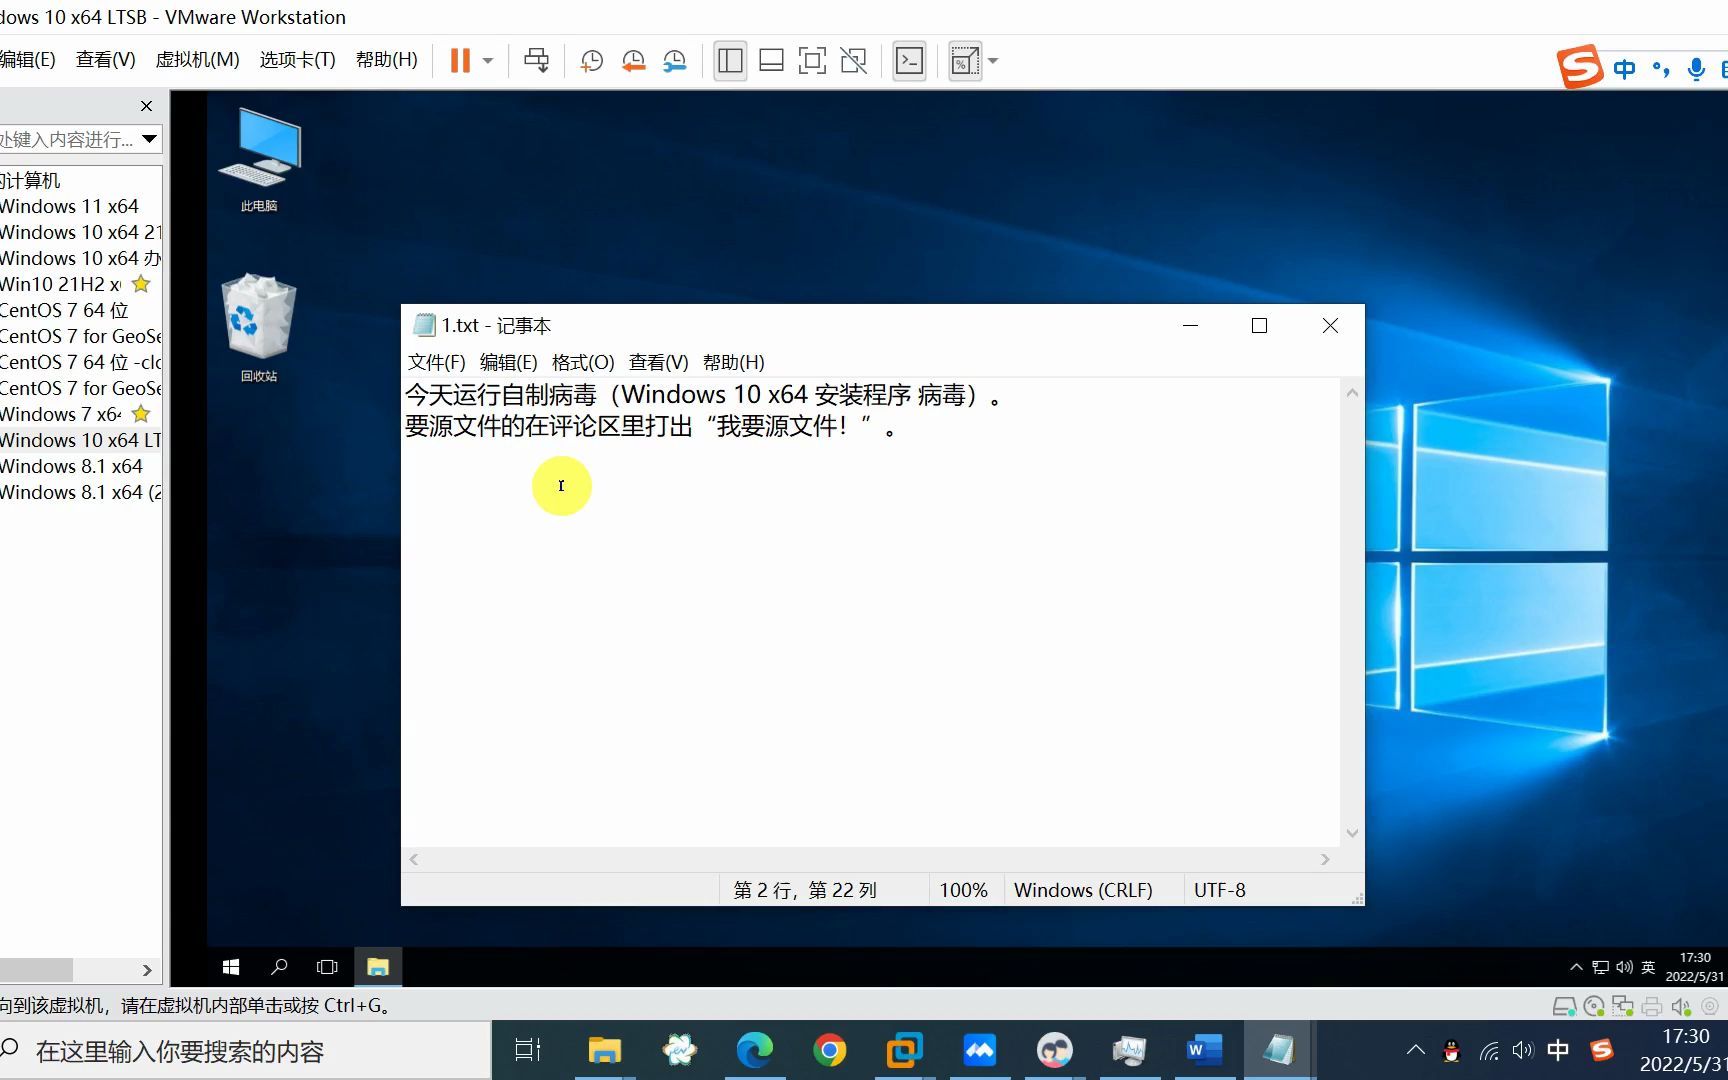The width and height of the screenshot is (1728, 1080).
Task: Show hidden icons in the host system tray
Action: [1415, 1050]
